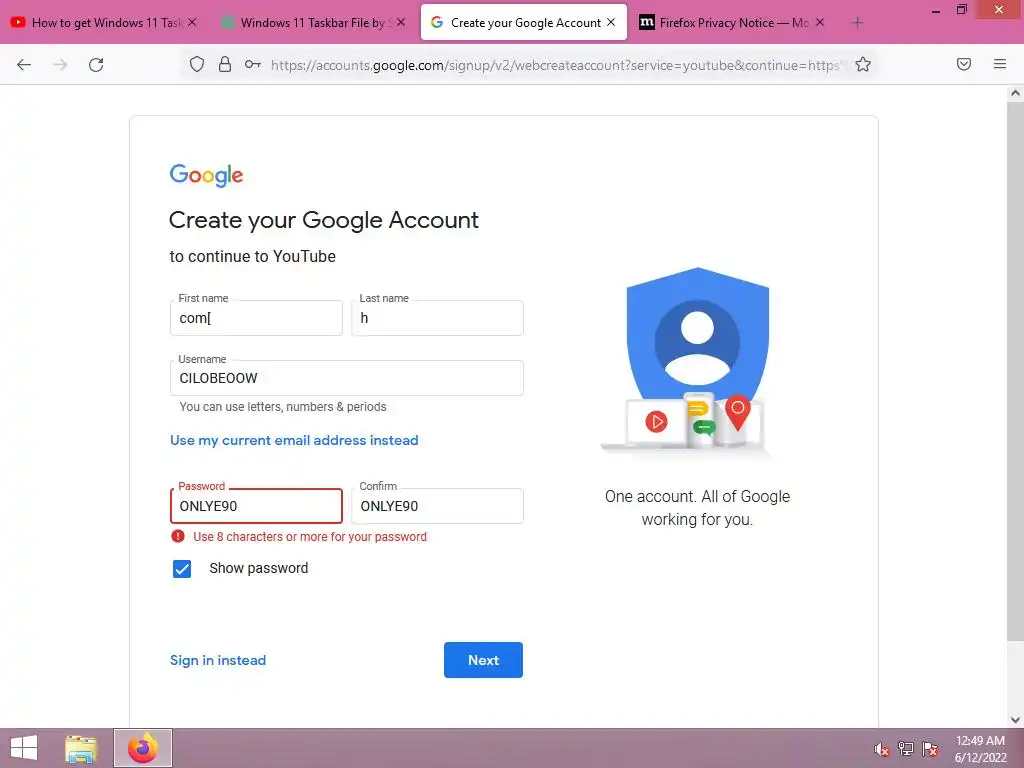Click the muted volume tray icon

click(x=881, y=749)
